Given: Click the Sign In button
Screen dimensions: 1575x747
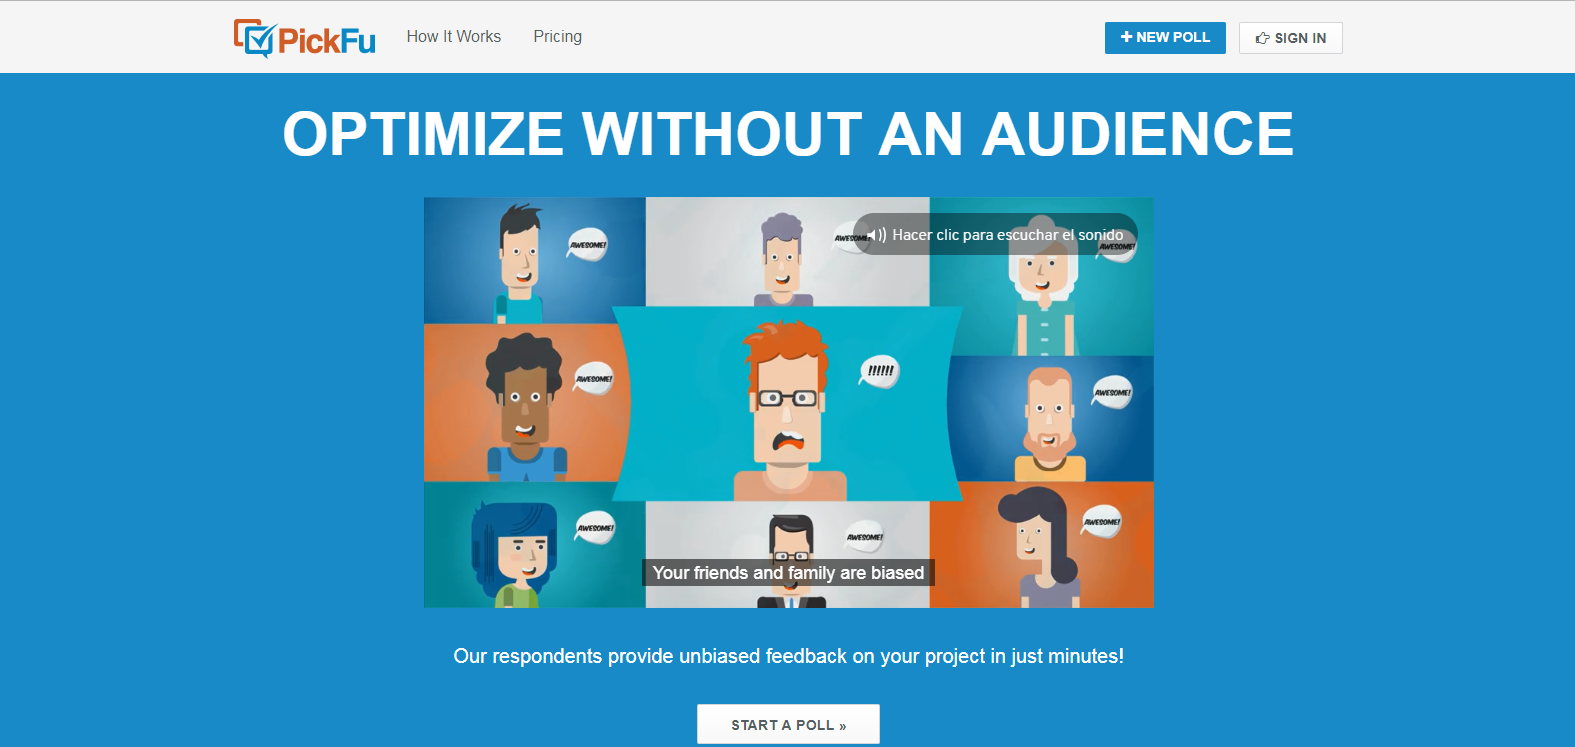Looking at the screenshot, I should (x=1290, y=38).
